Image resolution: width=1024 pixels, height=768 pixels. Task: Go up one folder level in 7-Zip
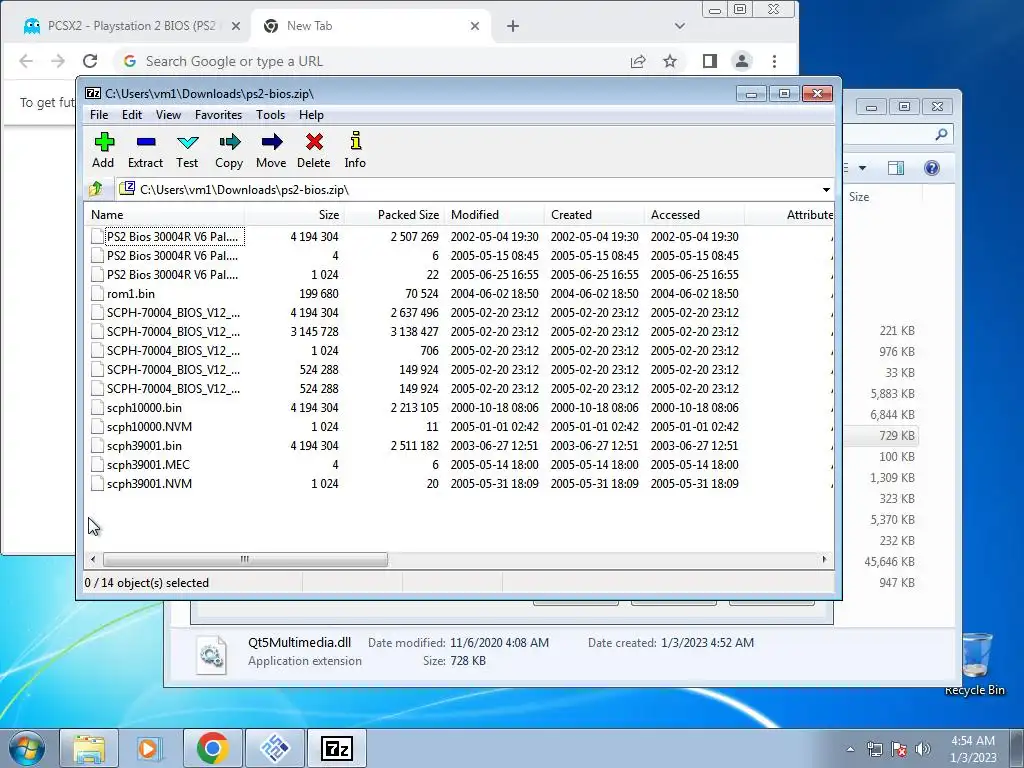(x=96, y=189)
